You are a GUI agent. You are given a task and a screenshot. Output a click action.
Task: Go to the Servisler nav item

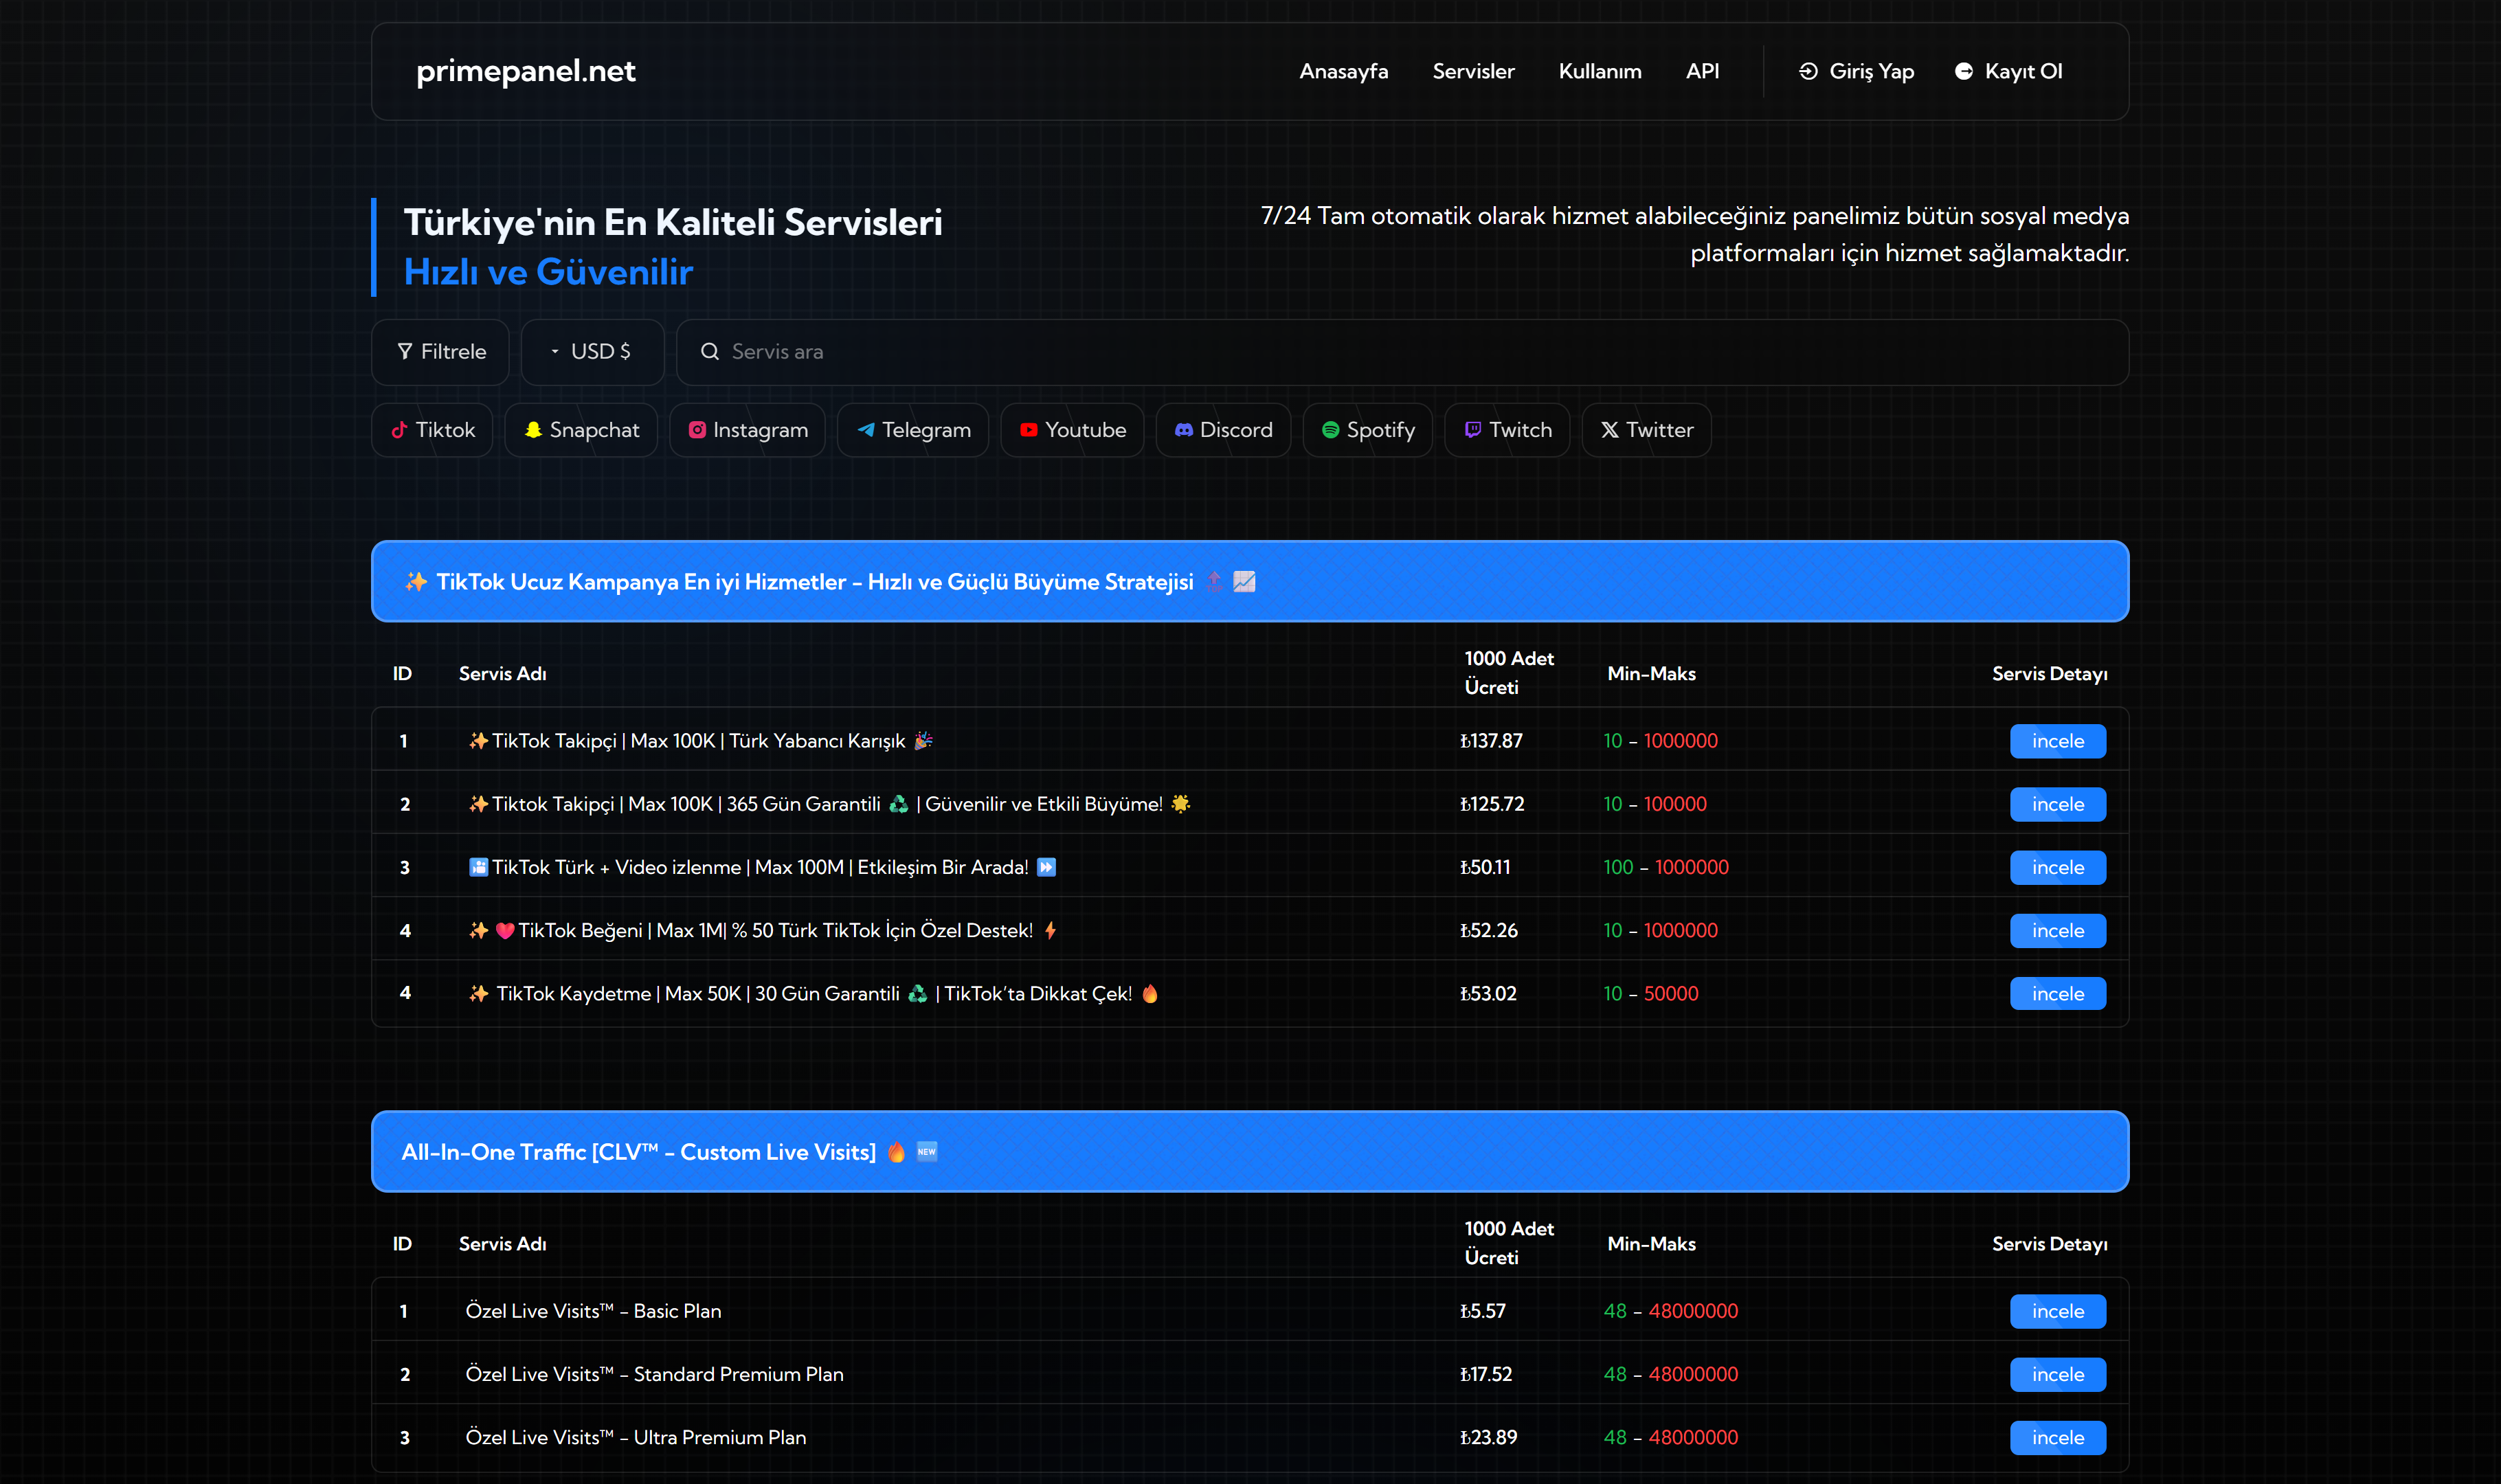click(1473, 71)
